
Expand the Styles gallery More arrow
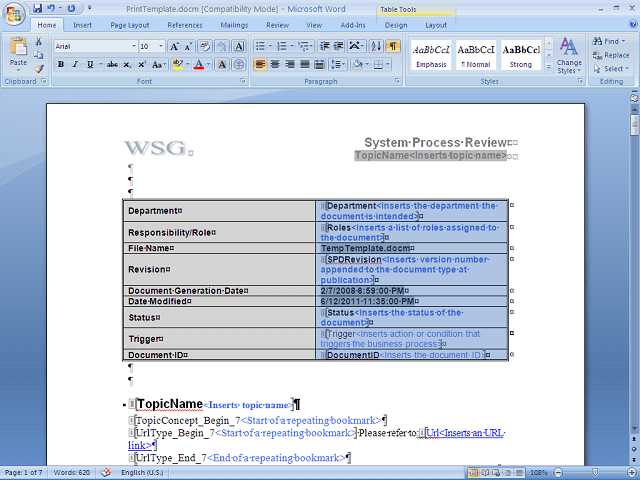pyautogui.click(x=549, y=67)
